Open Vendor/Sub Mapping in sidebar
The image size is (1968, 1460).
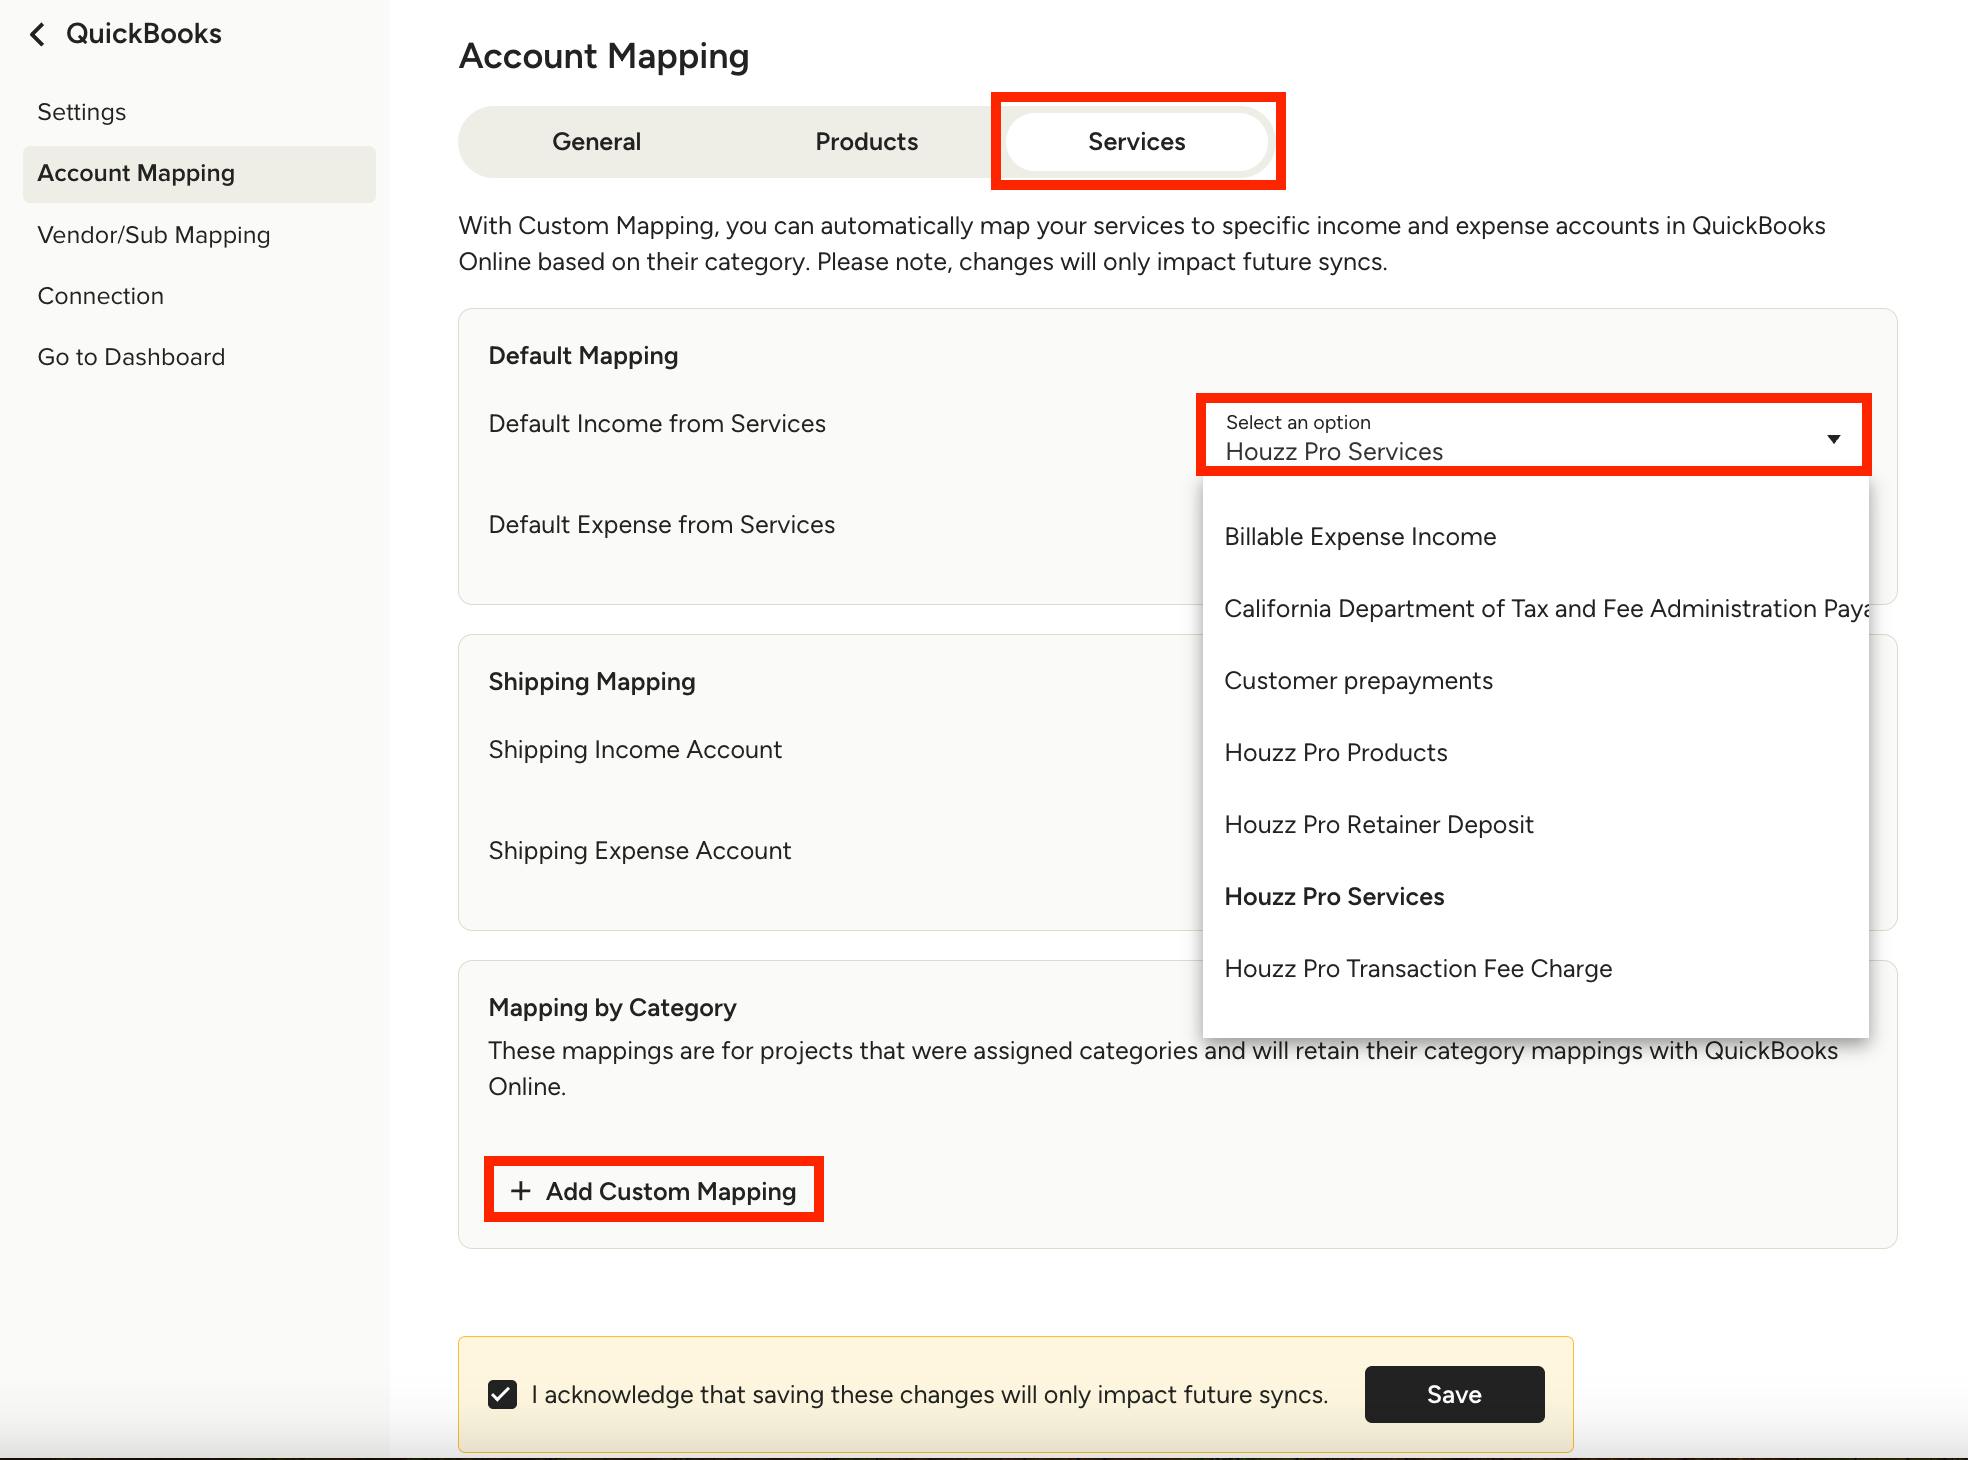tap(154, 235)
